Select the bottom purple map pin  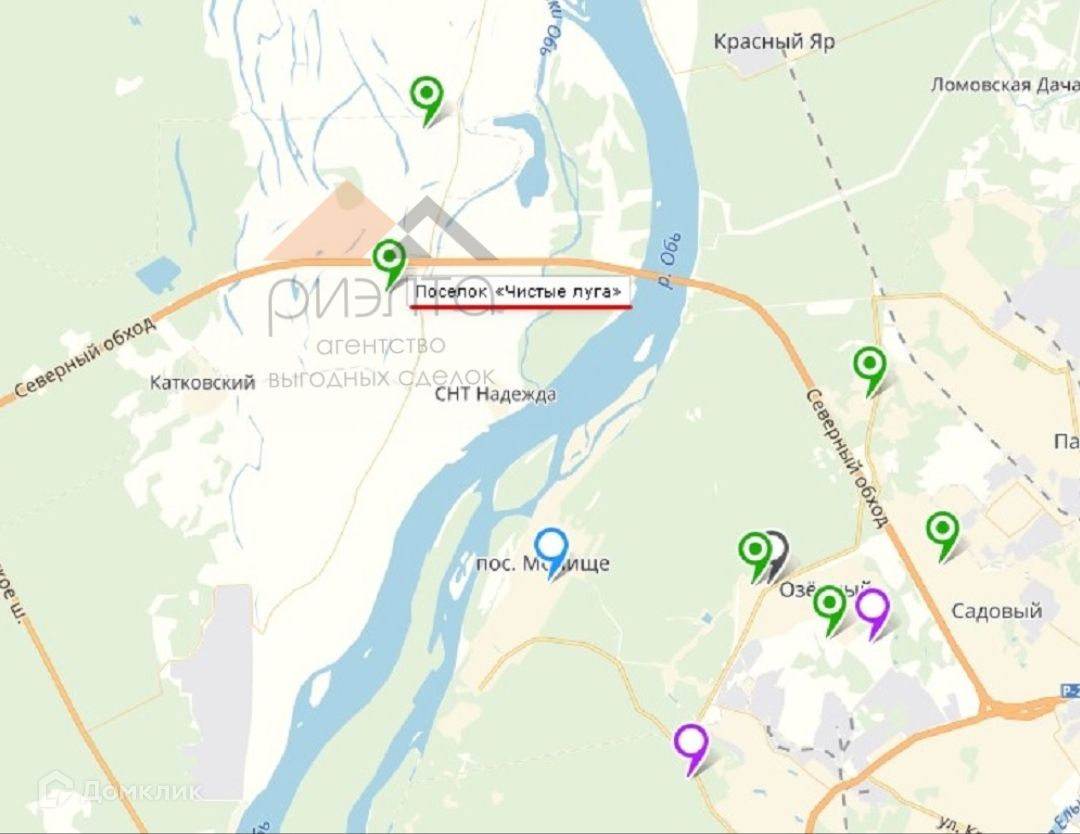pos(691,749)
